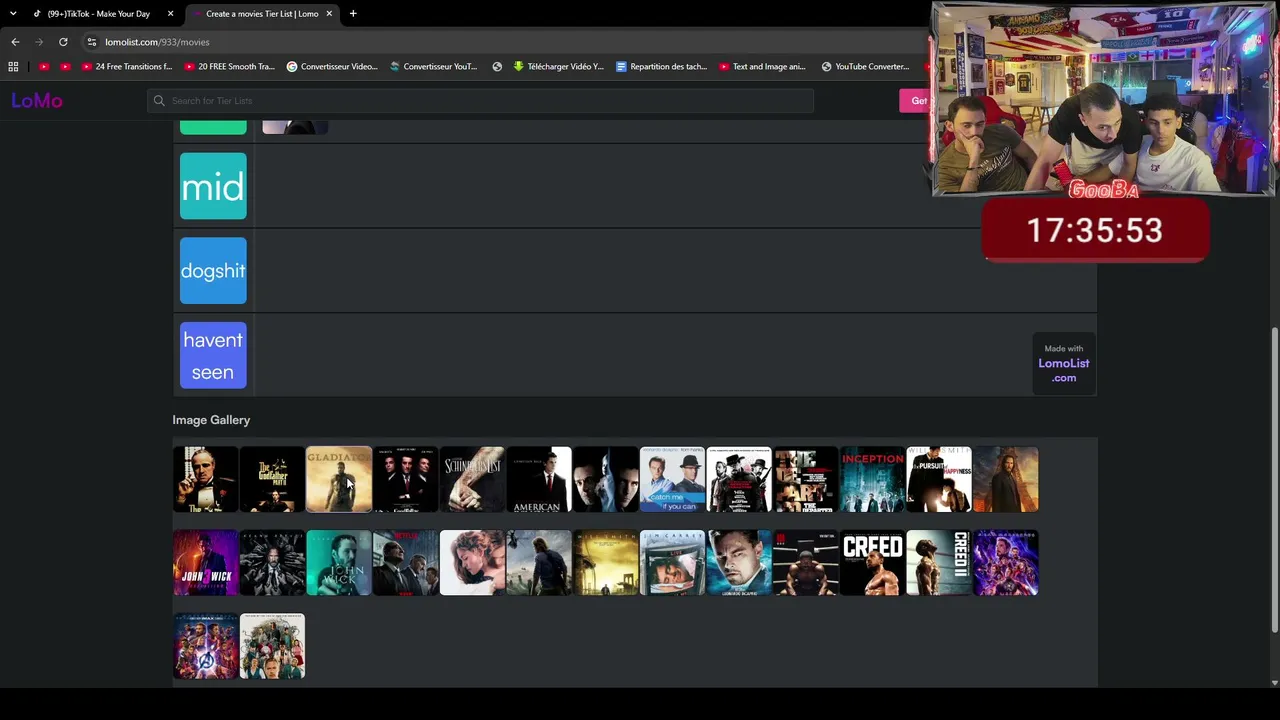The height and width of the screenshot is (720, 1280).
Task: Go back to the previous page
Action: [x=15, y=42]
